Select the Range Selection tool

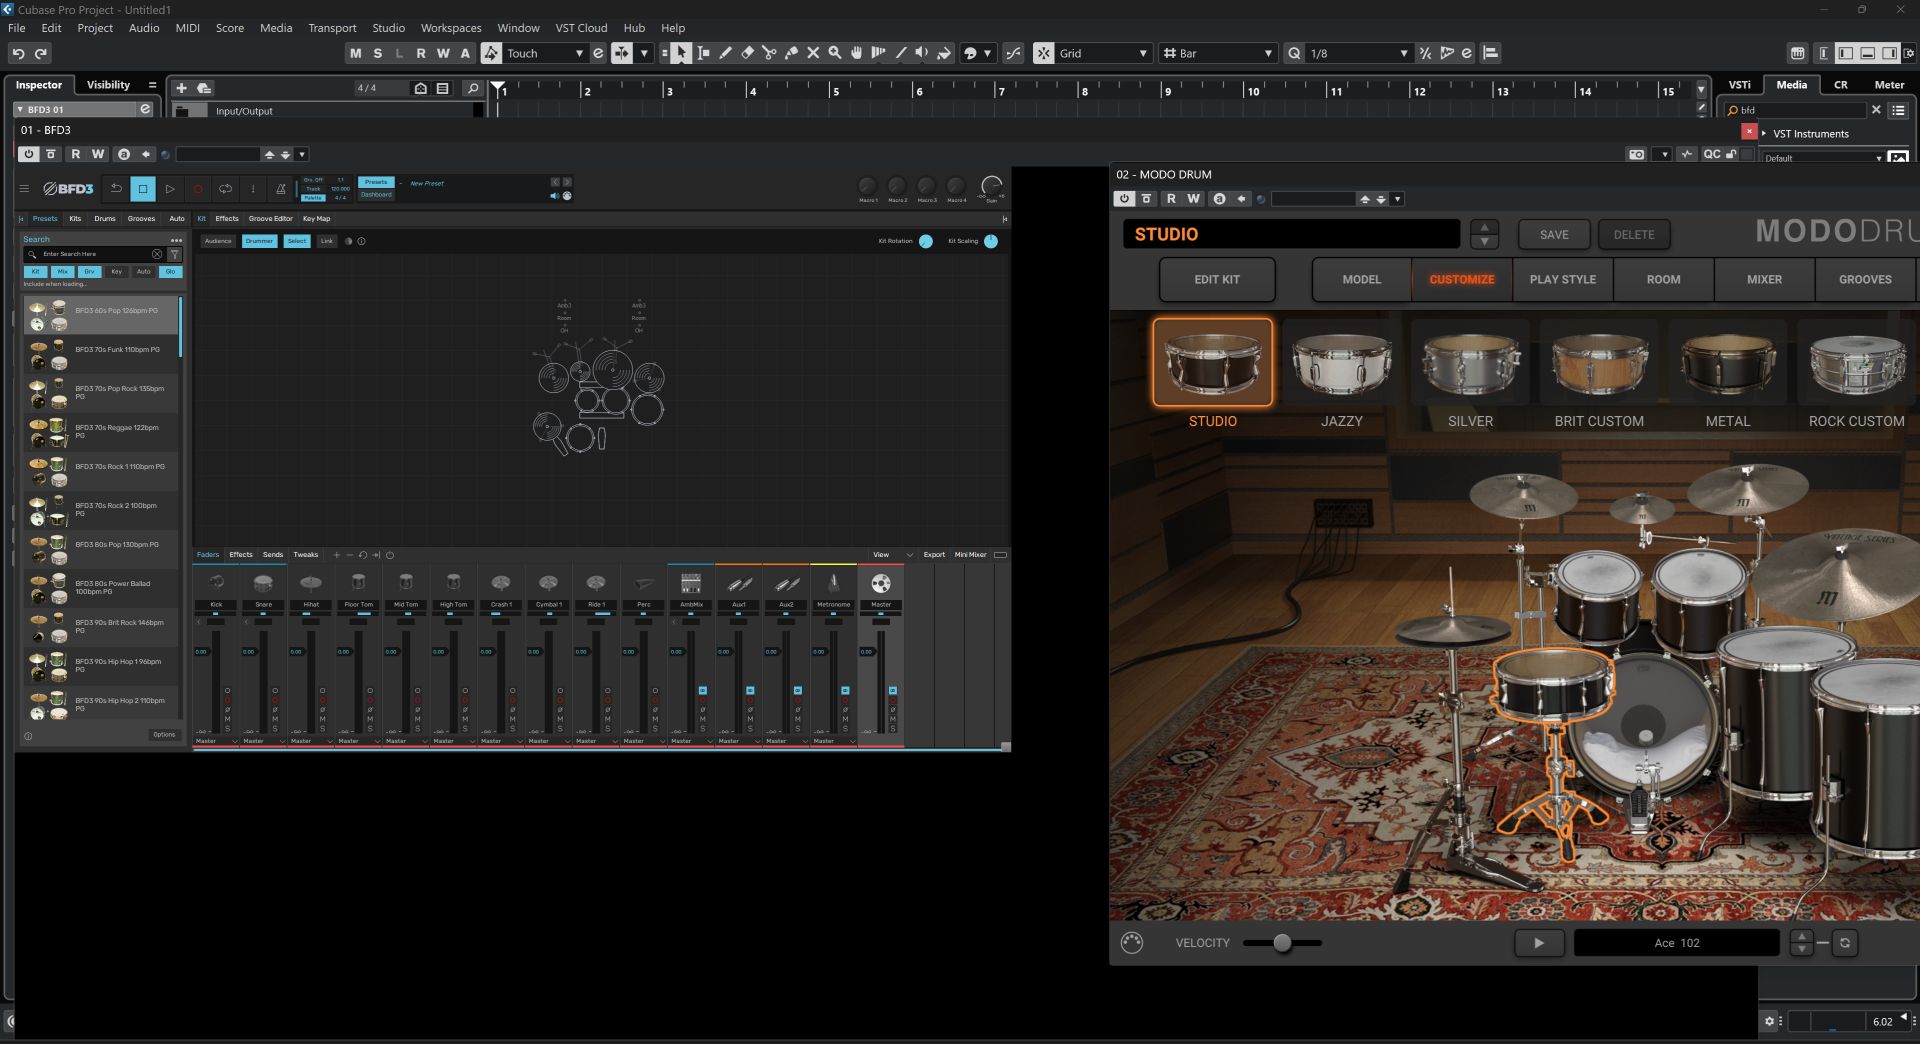coord(703,53)
